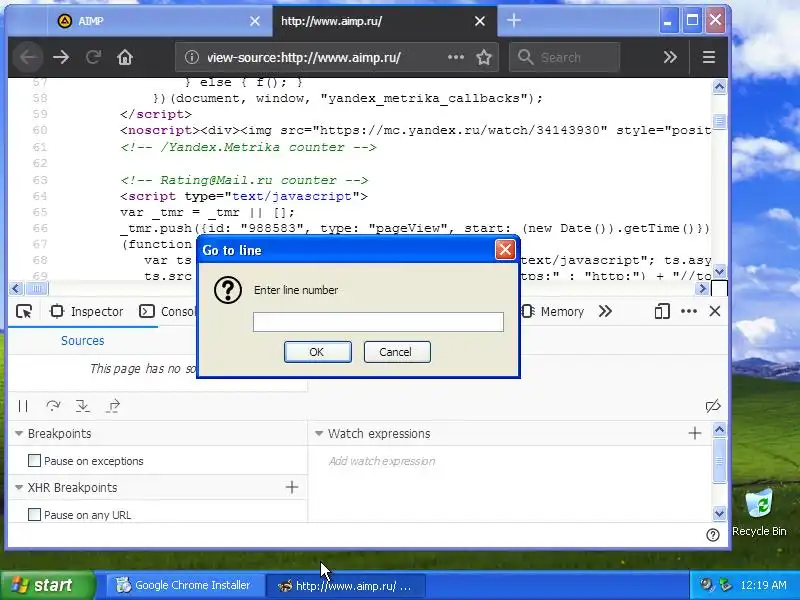Open the Windows start menu

click(x=47, y=585)
